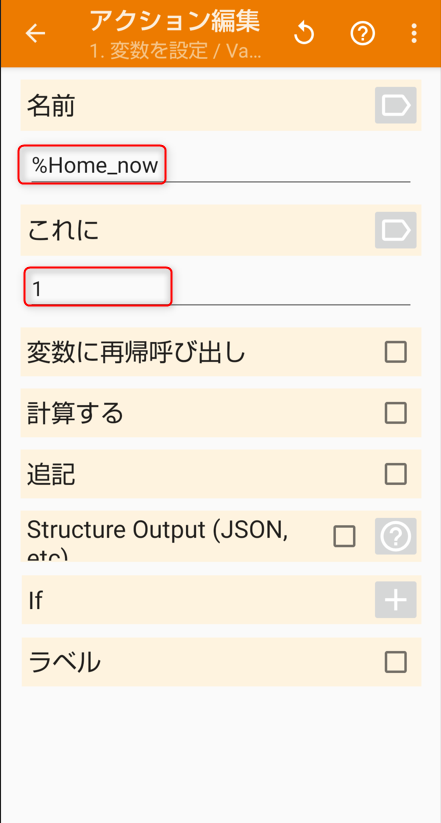Image resolution: width=441 pixels, height=823 pixels.
Task: Tap the アクション編集 title text
Action: [175, 21]
